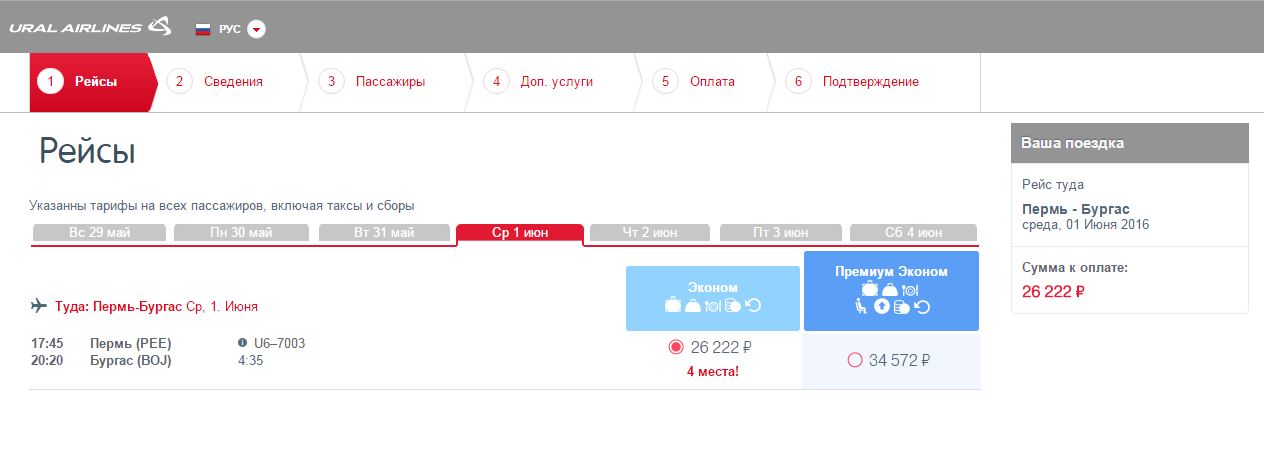Choose the Вс 29 май date tab
Image resolution: width=1264 pixels, height=451 pixels.
coord(98,233)
